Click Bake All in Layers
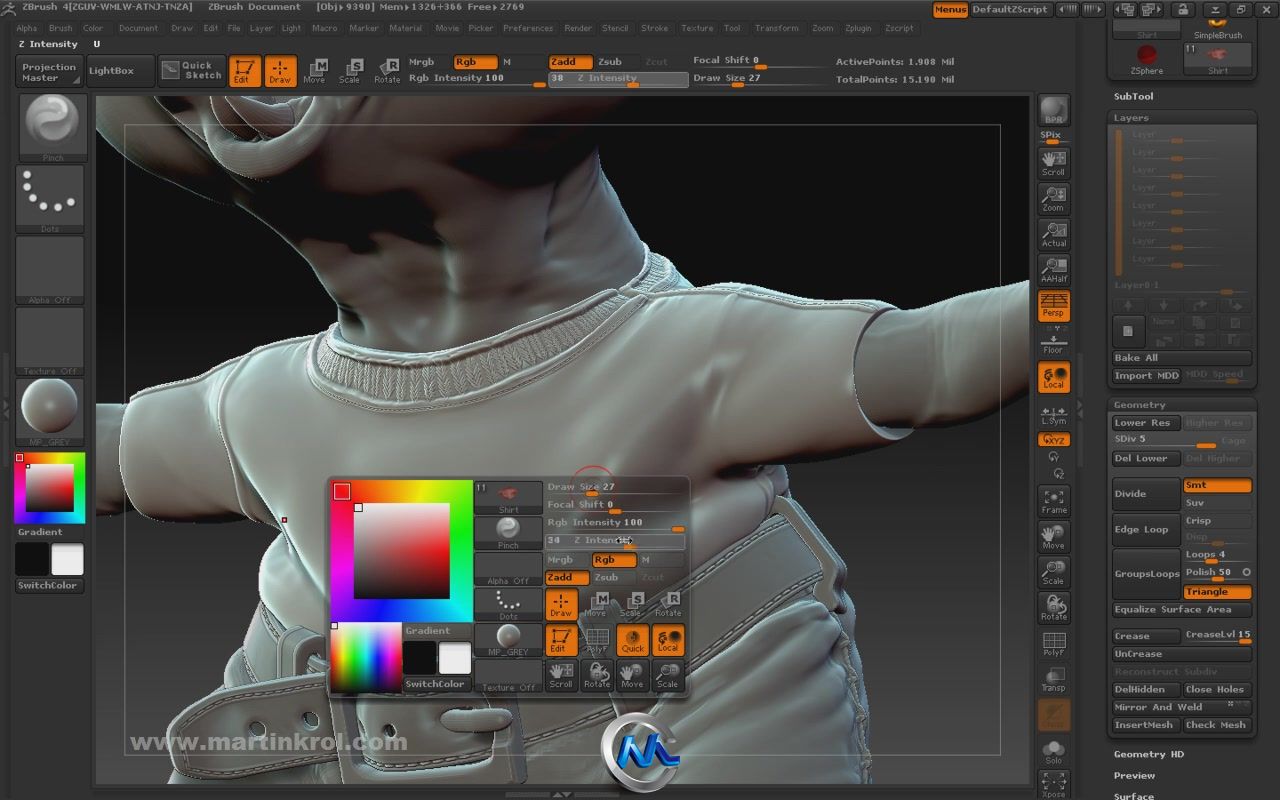Screen dimensions: 1280x800 pyautogui.click(x=1182, y=358)
